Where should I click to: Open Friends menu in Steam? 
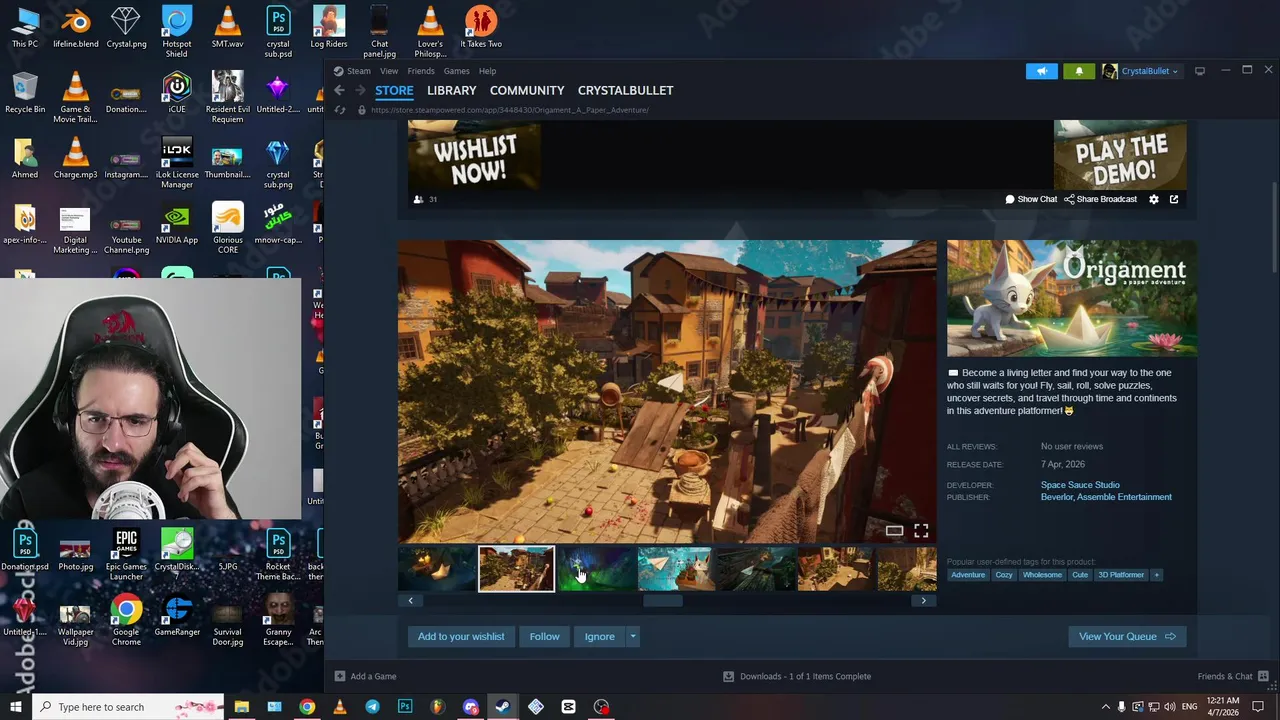click(421, 71)
